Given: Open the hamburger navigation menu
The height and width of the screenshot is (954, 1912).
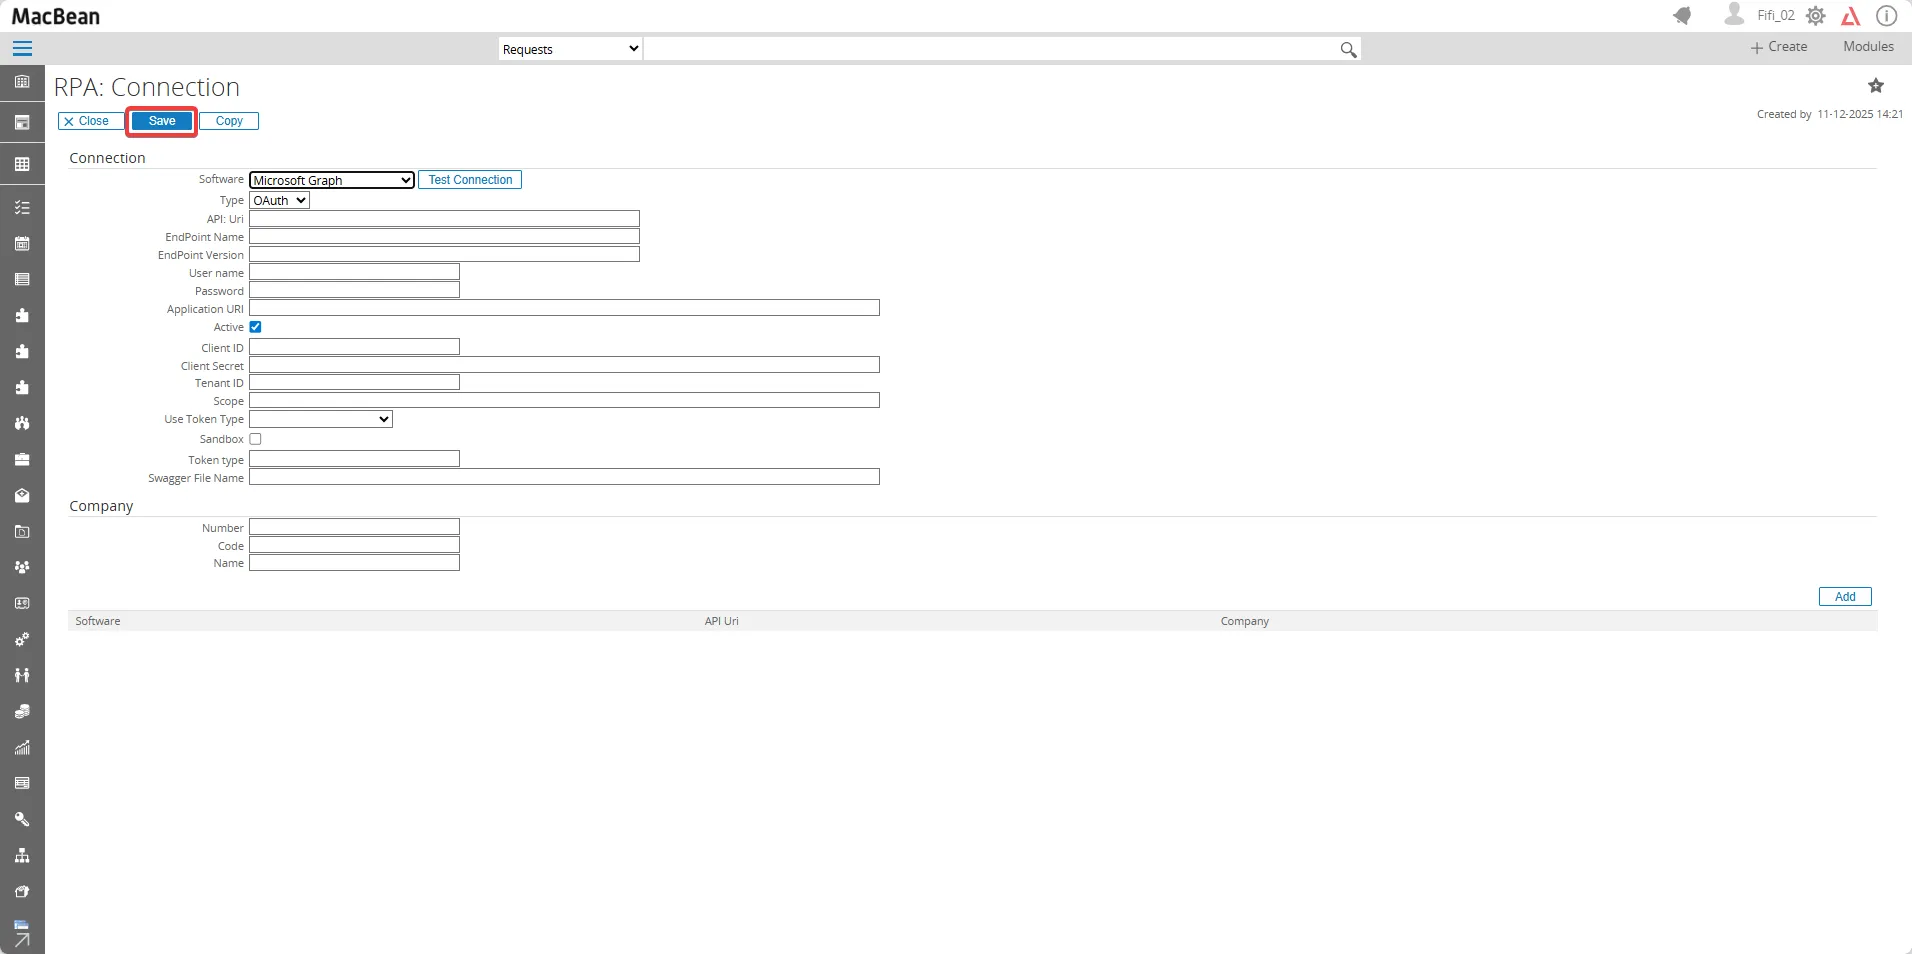Looking at the screenshot, I should (22, 48).
